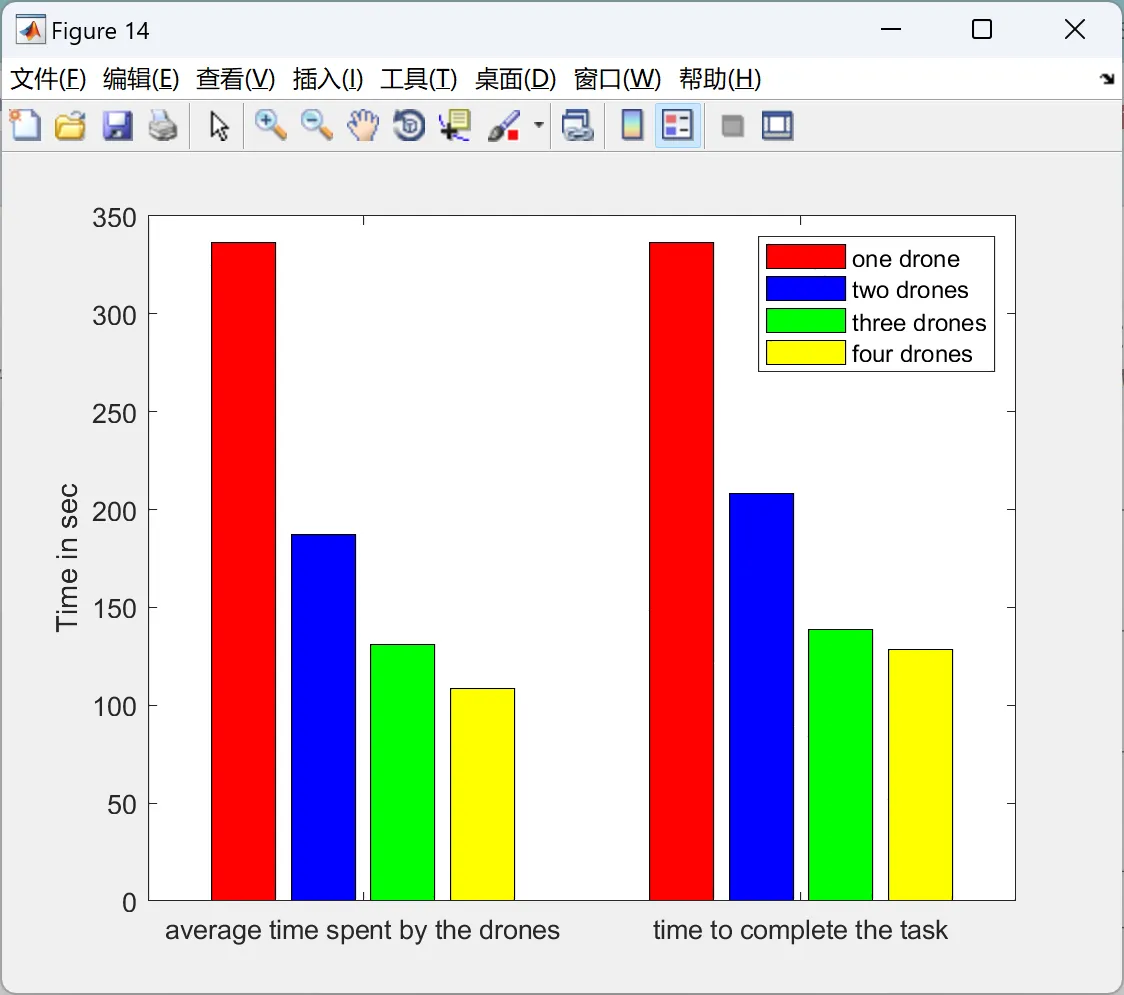This screenshot has height=995, width=1124.
Task: Select the Zoom Out magnifier tool
Action: (x=316, y=125)
